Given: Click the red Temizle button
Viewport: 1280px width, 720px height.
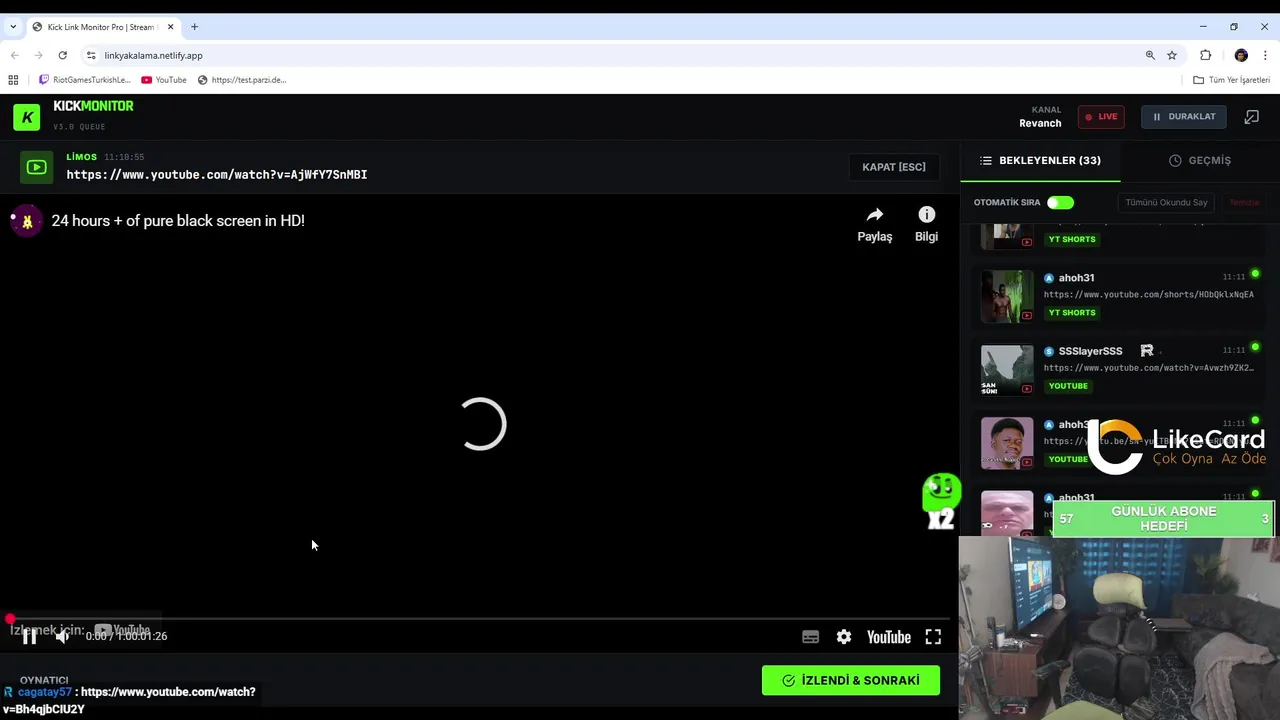Looking at the screenshot, I should (1244, 203).
